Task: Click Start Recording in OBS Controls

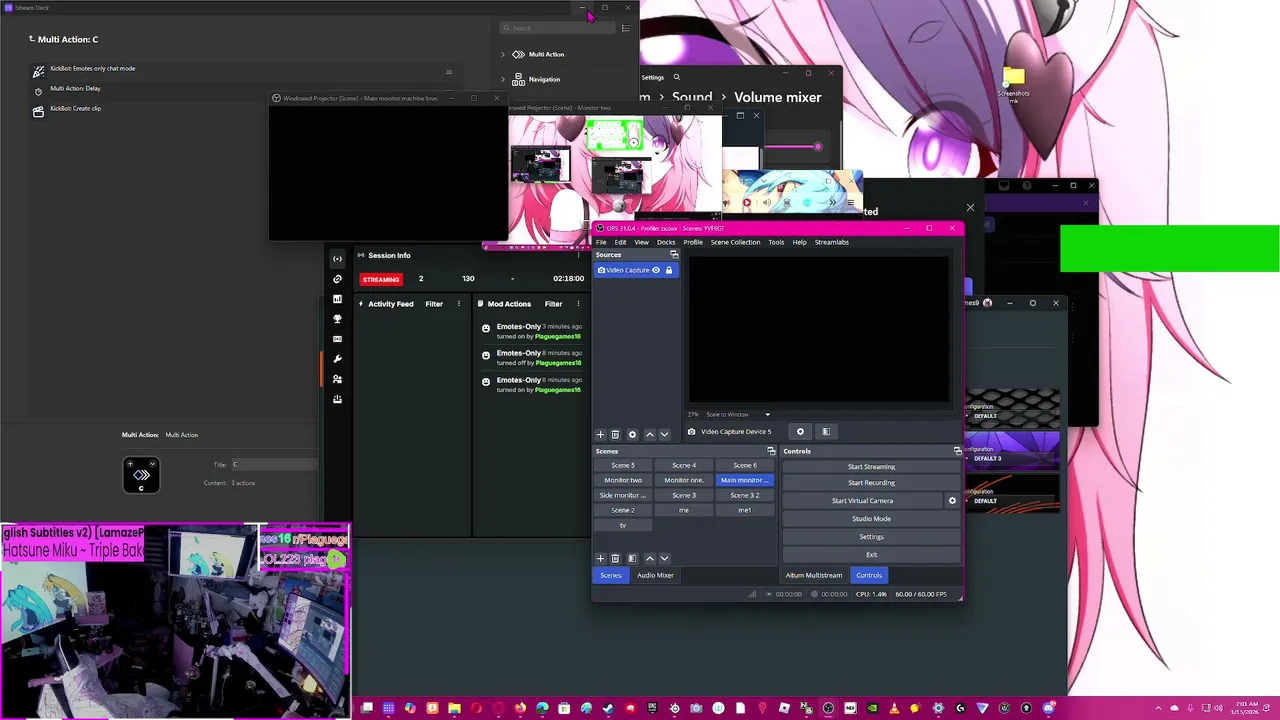Action: pyautogui.click(x=871, y=483)
